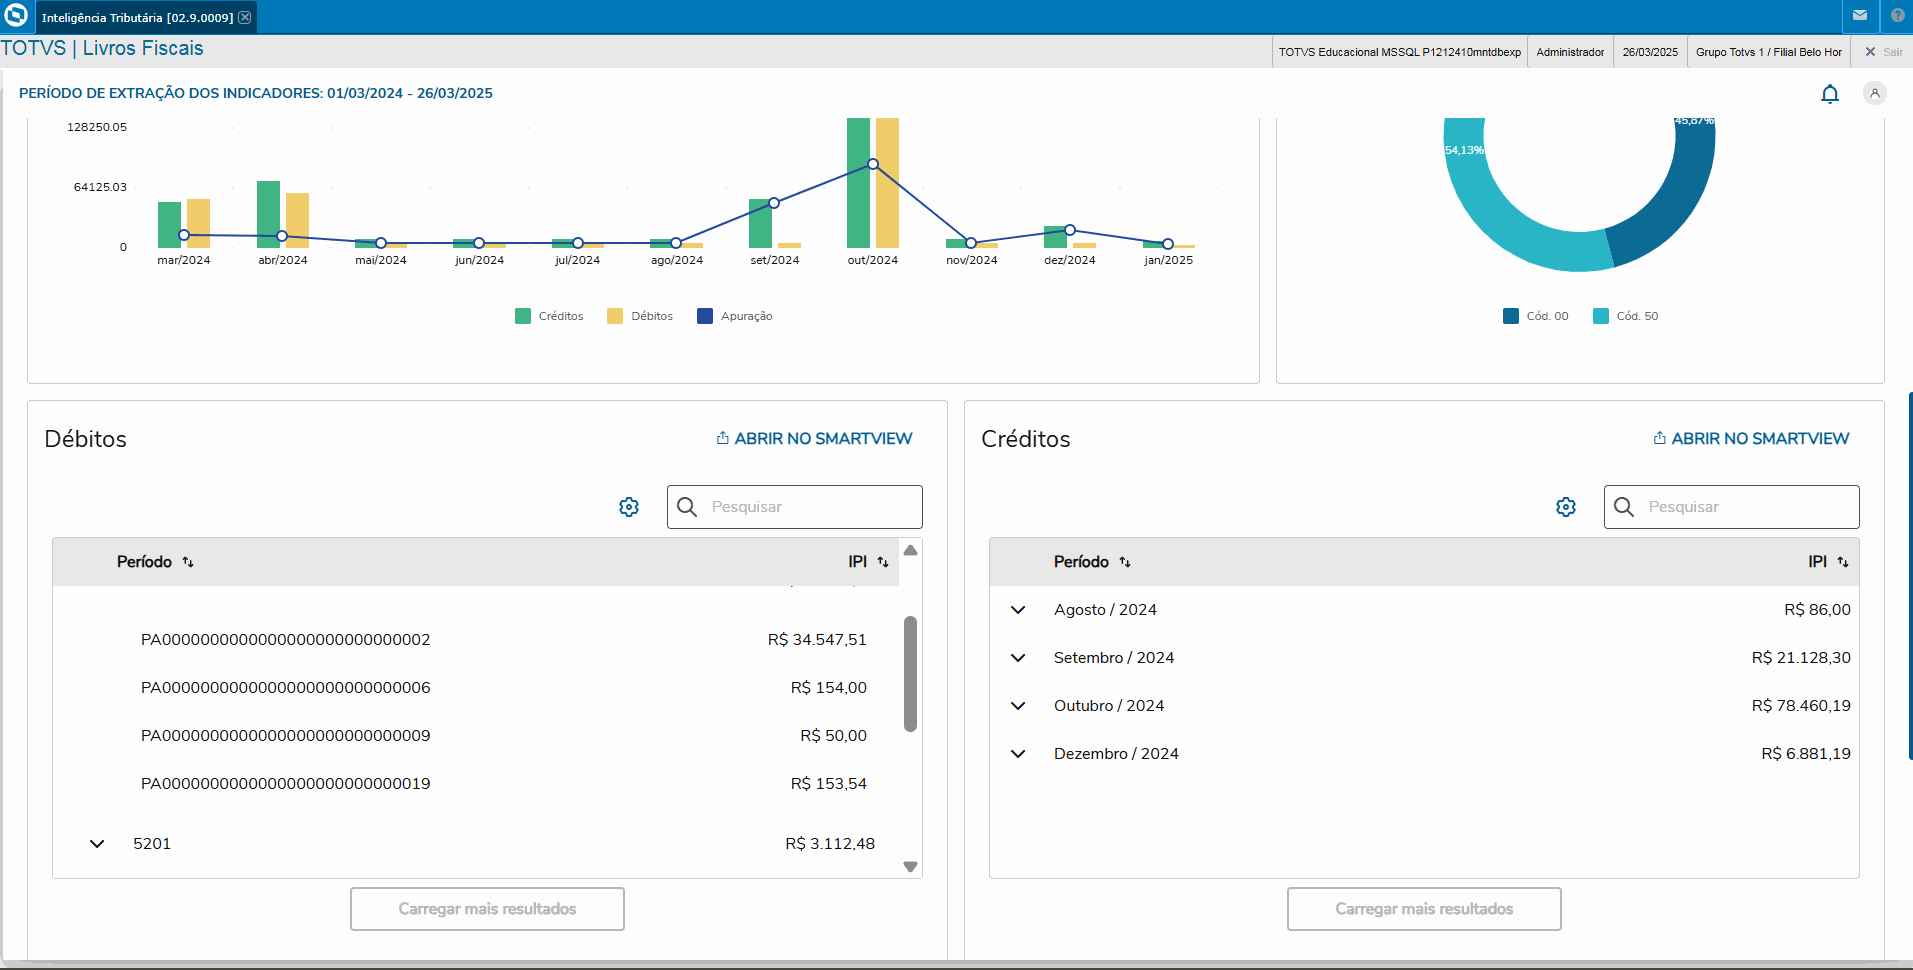Expand Outubro / 2024 credits row

click(x=1018, y=706)
